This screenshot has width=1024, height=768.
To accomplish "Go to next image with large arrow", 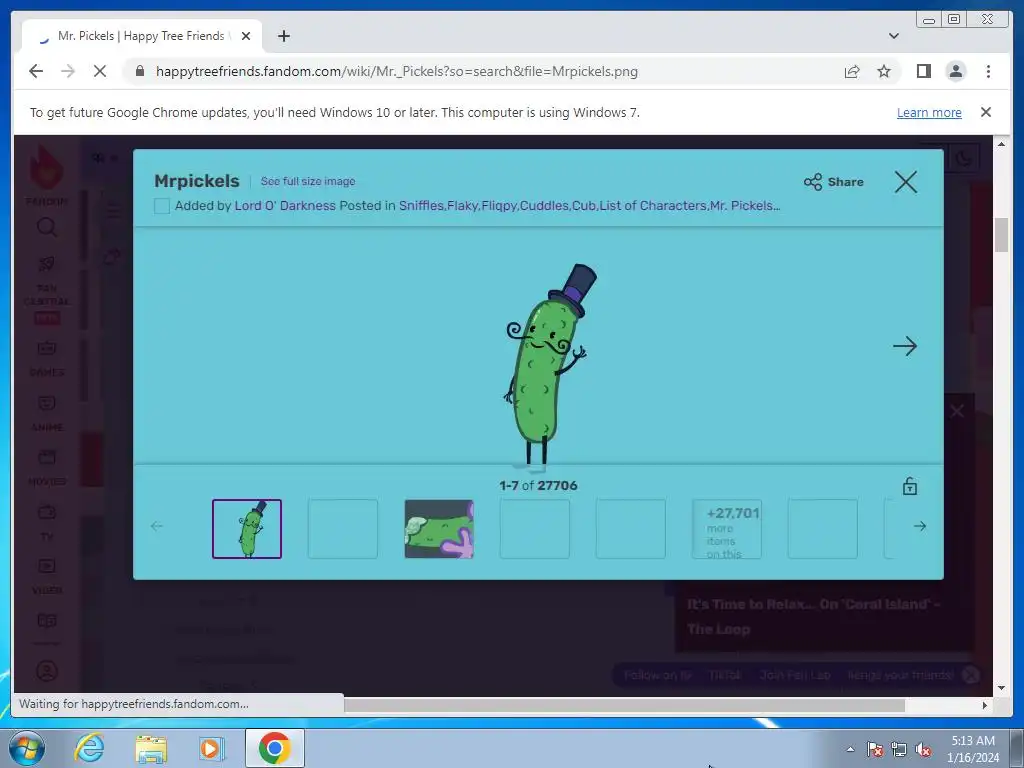I will (x=905, y=346).
